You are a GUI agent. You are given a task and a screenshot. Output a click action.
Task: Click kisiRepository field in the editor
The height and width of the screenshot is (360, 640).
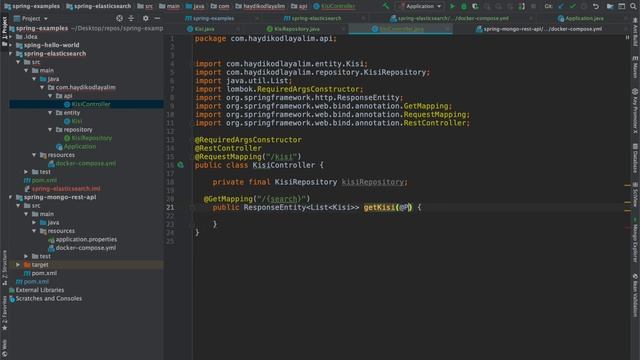click(x=372, y=182)
